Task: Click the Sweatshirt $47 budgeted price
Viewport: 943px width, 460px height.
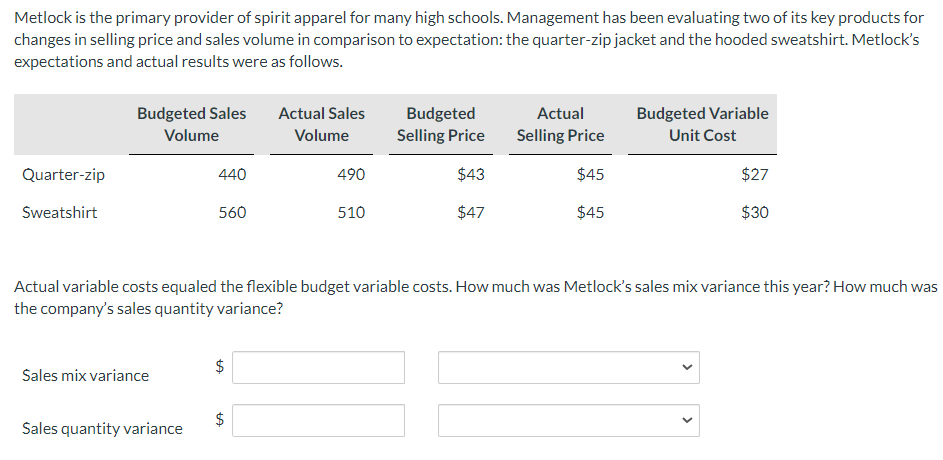Action: coord(470,212)
